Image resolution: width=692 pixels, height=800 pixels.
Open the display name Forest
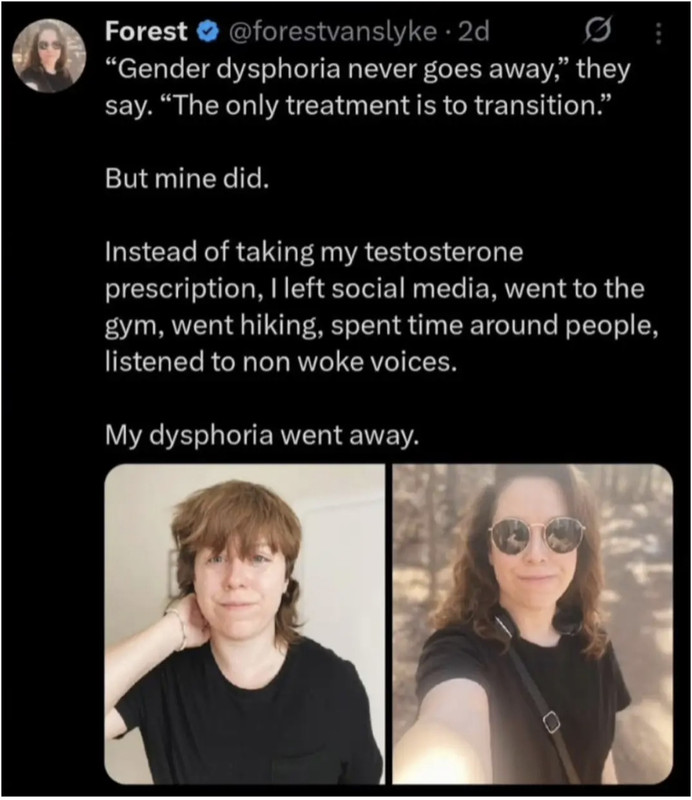[x=146, y=31]
